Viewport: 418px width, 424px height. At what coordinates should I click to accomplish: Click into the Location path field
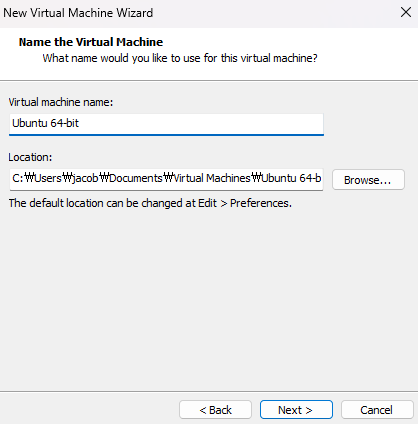pyautogui.click(x=166, y=179)
